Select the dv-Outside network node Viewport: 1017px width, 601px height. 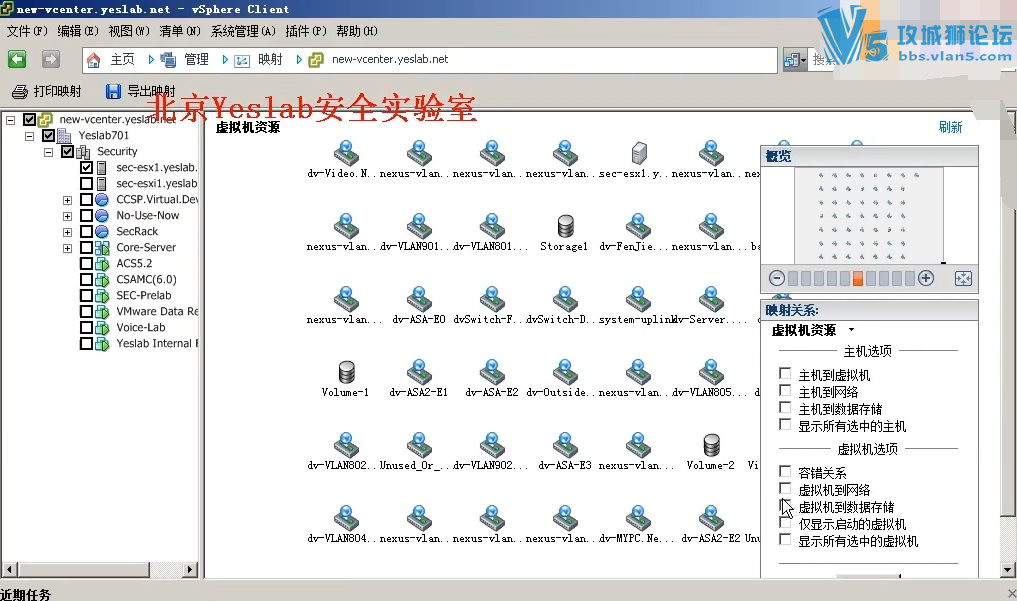565,372
